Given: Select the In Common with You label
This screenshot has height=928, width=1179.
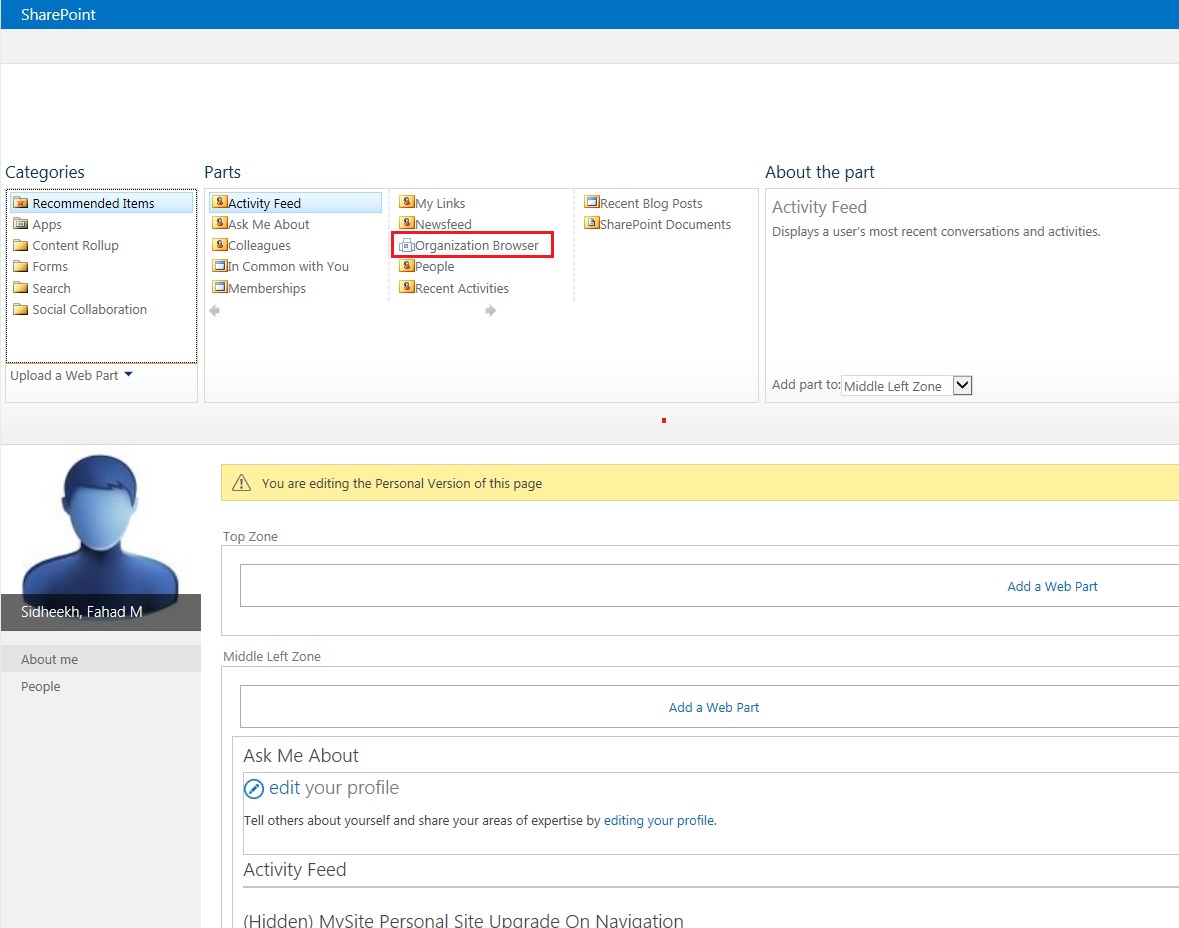Looking at the screenshot, I should coord(288,266).
